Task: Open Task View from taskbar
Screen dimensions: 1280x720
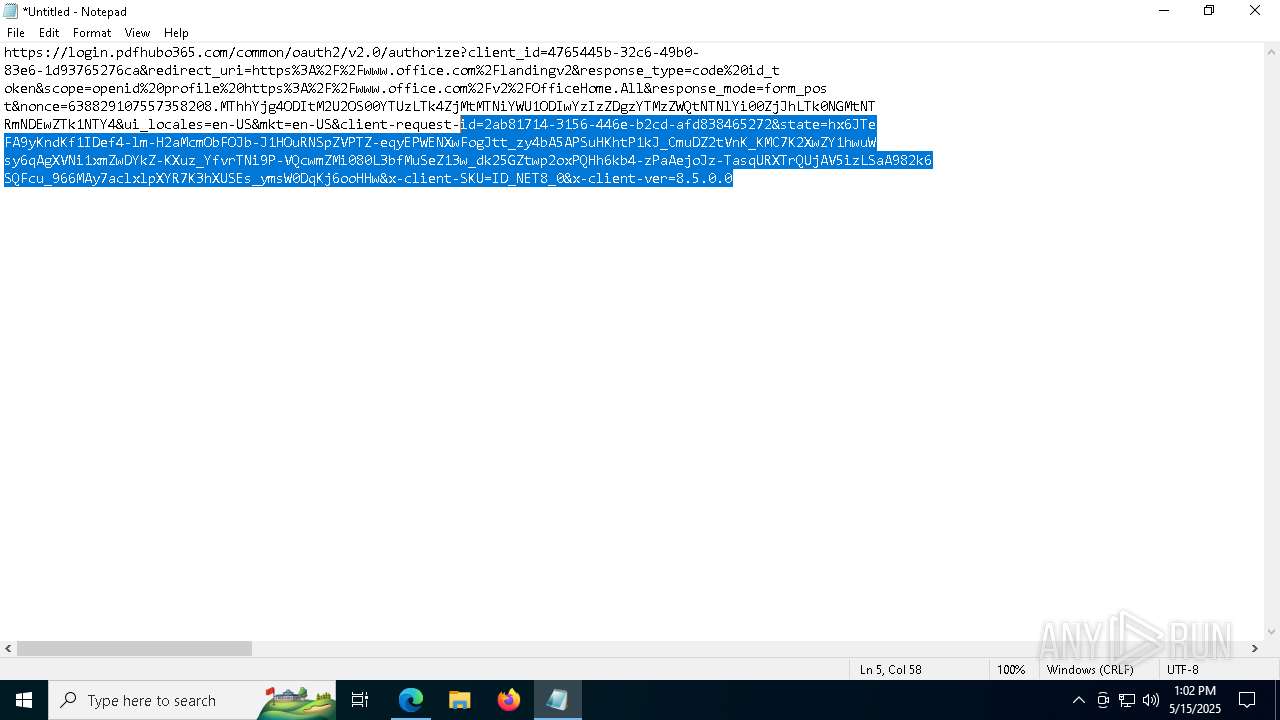Action: (360, 700)
